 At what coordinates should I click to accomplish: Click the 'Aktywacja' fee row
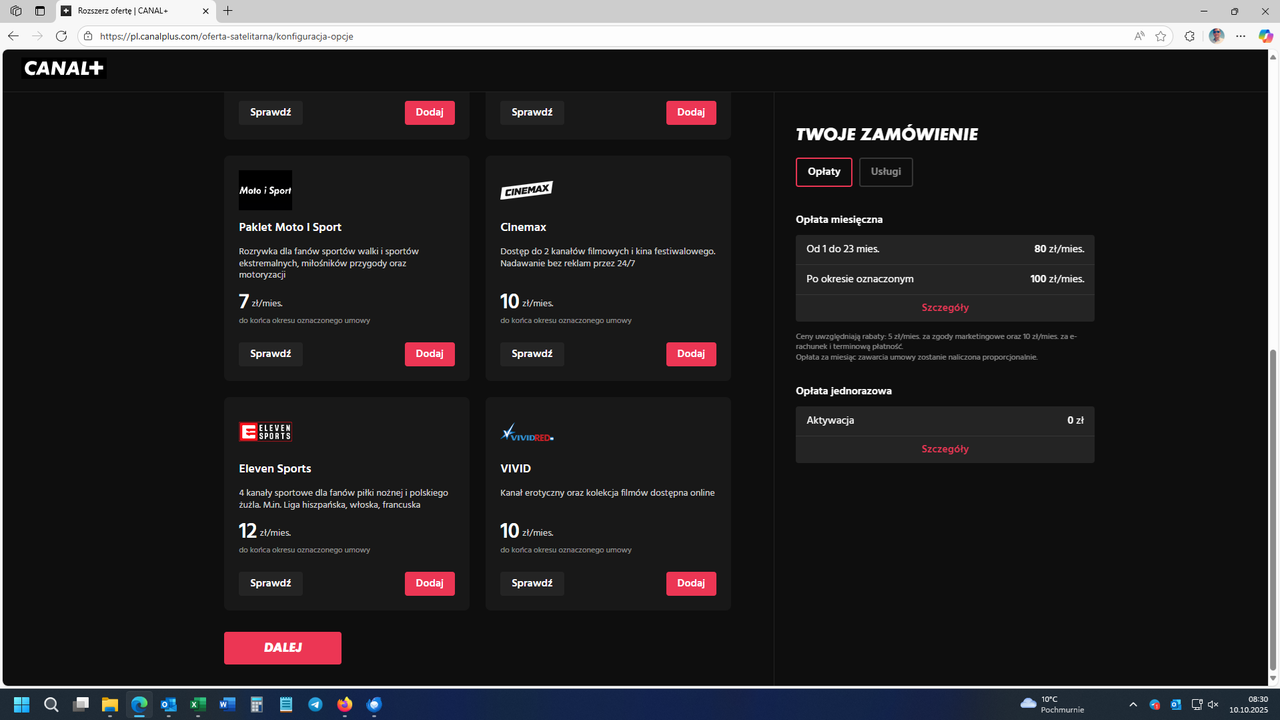tap(945, 420)
